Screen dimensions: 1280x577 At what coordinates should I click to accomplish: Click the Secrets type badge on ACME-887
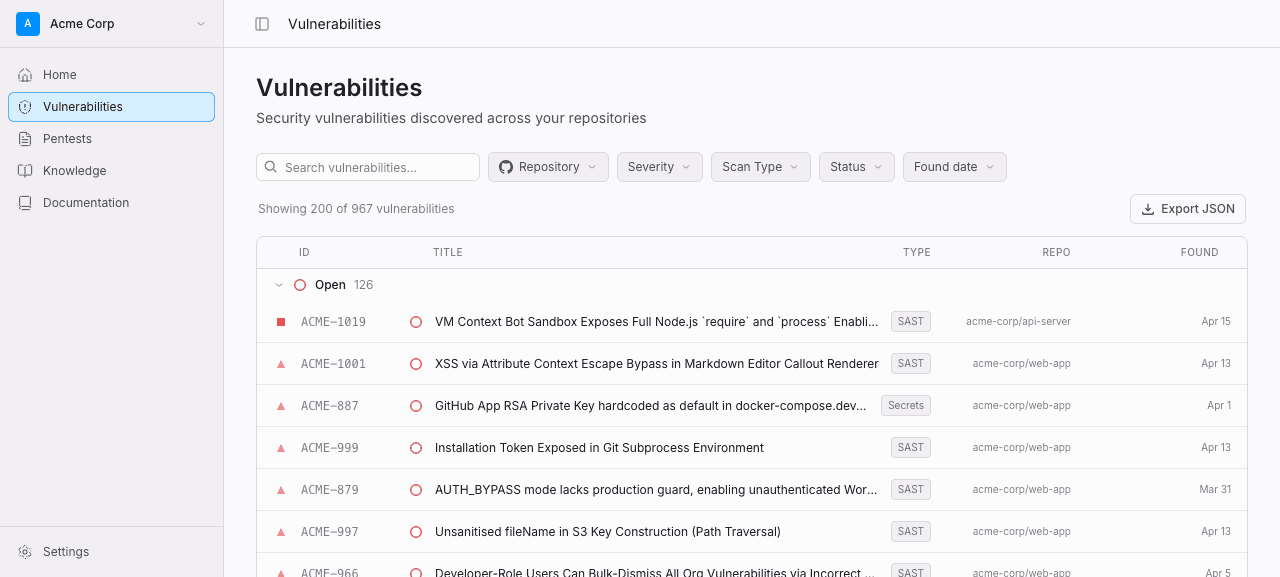pyautogui.click(x=906, y=406)
